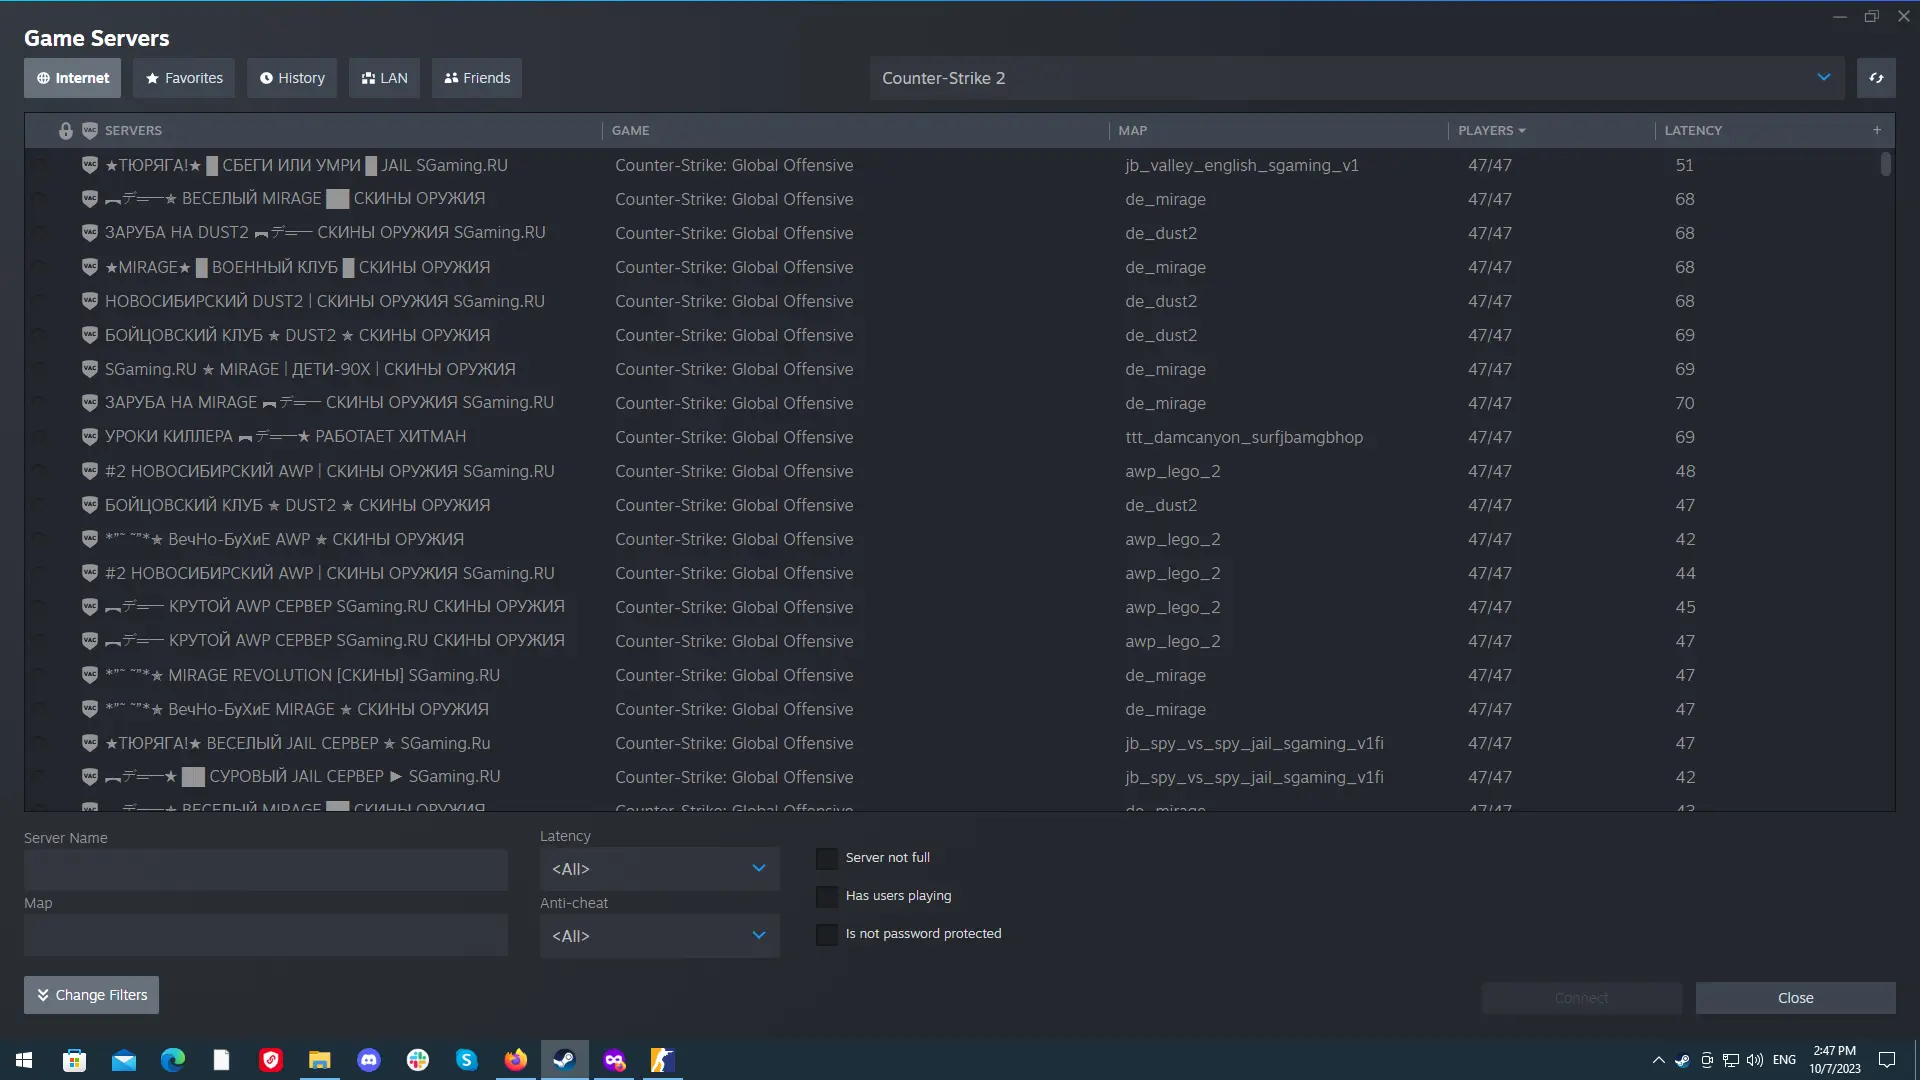Click latency value 51 in first row
The width and height of the screenshot is (1920, 1080).
(1685, 165)
